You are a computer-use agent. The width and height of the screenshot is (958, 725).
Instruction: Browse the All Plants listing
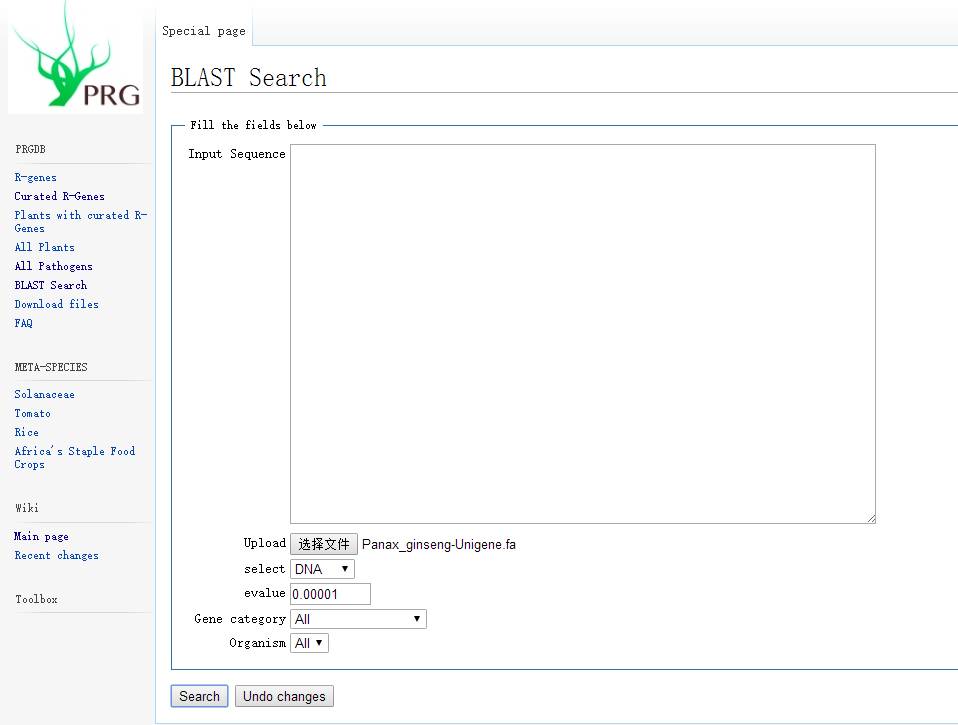tap(44, 247)
